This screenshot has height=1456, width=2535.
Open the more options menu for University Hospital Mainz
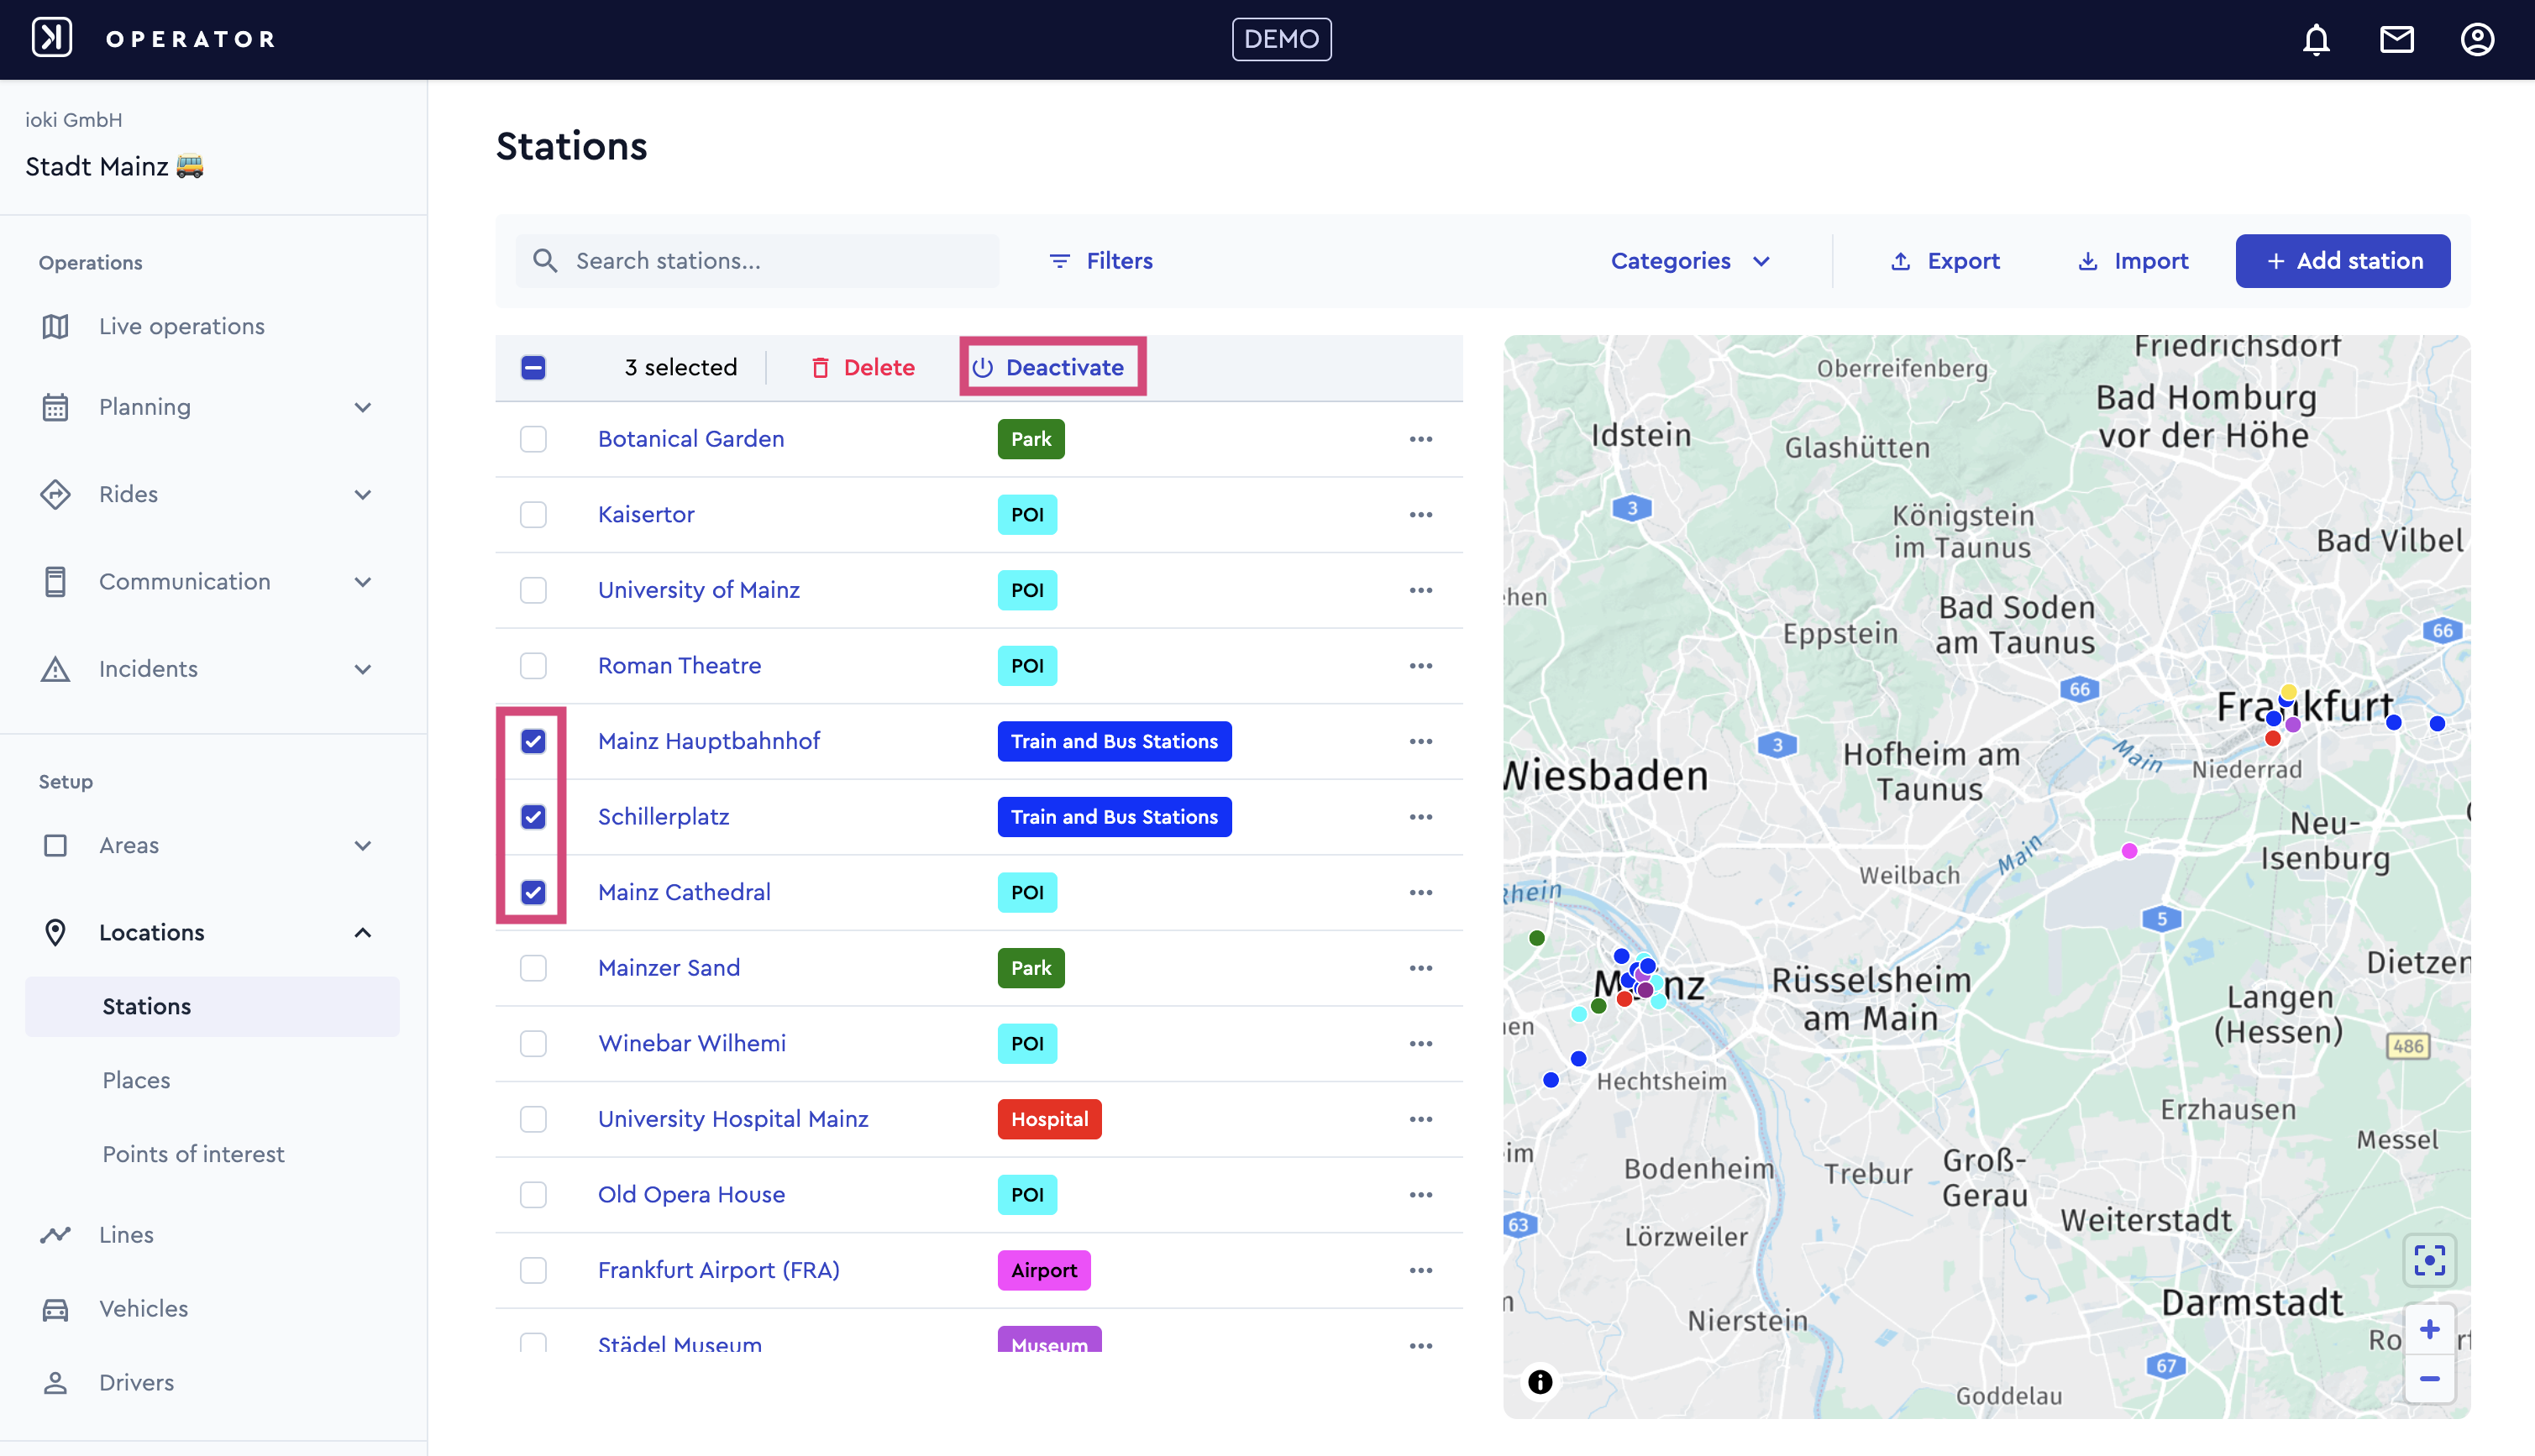1421,1119
